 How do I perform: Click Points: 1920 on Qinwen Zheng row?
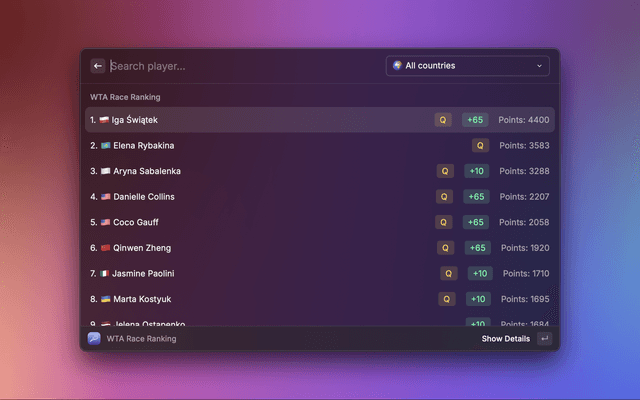click(525, 248)
